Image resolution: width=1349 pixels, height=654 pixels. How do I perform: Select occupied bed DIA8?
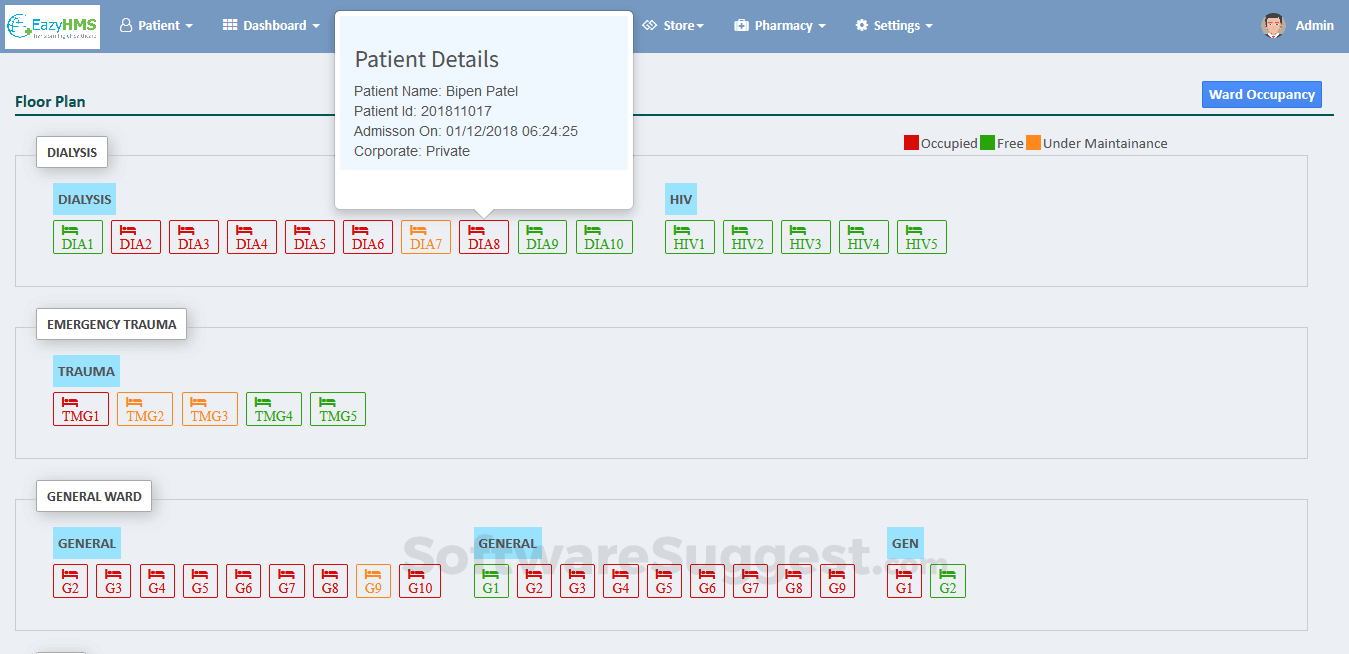point(484,237)
